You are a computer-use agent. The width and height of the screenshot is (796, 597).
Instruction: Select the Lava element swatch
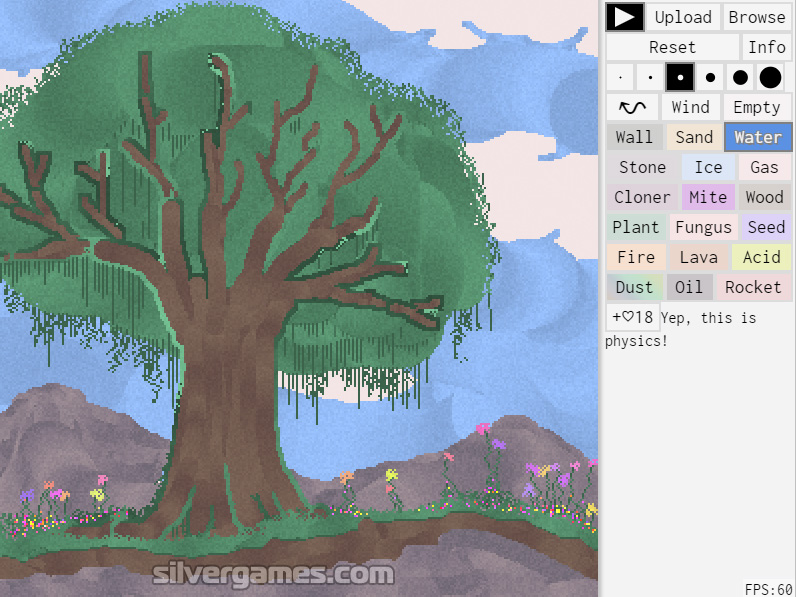pyautogui.click(x=698, y=257)
